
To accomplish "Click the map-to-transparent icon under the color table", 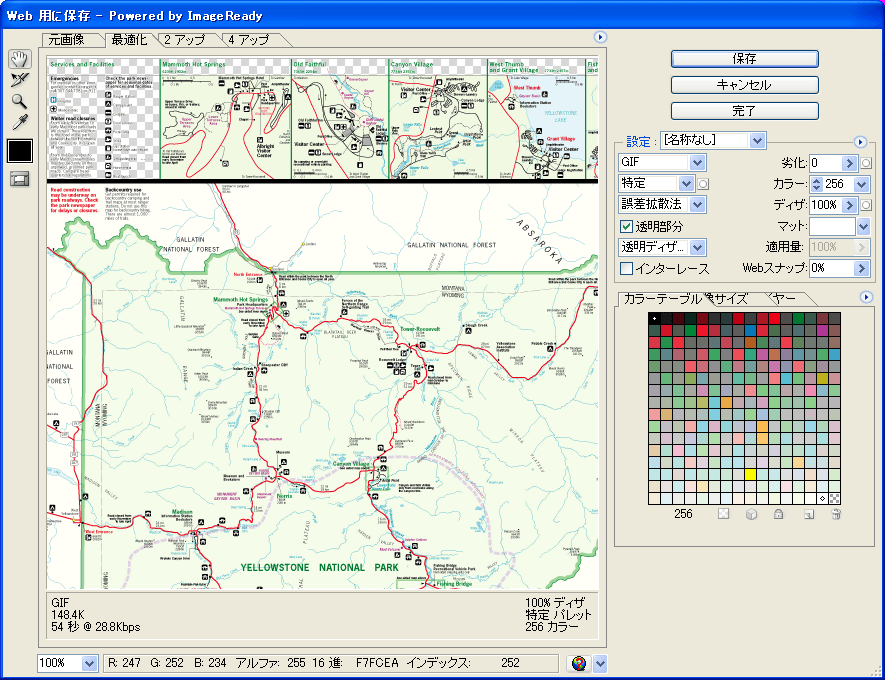I will (x=723, y=514).
